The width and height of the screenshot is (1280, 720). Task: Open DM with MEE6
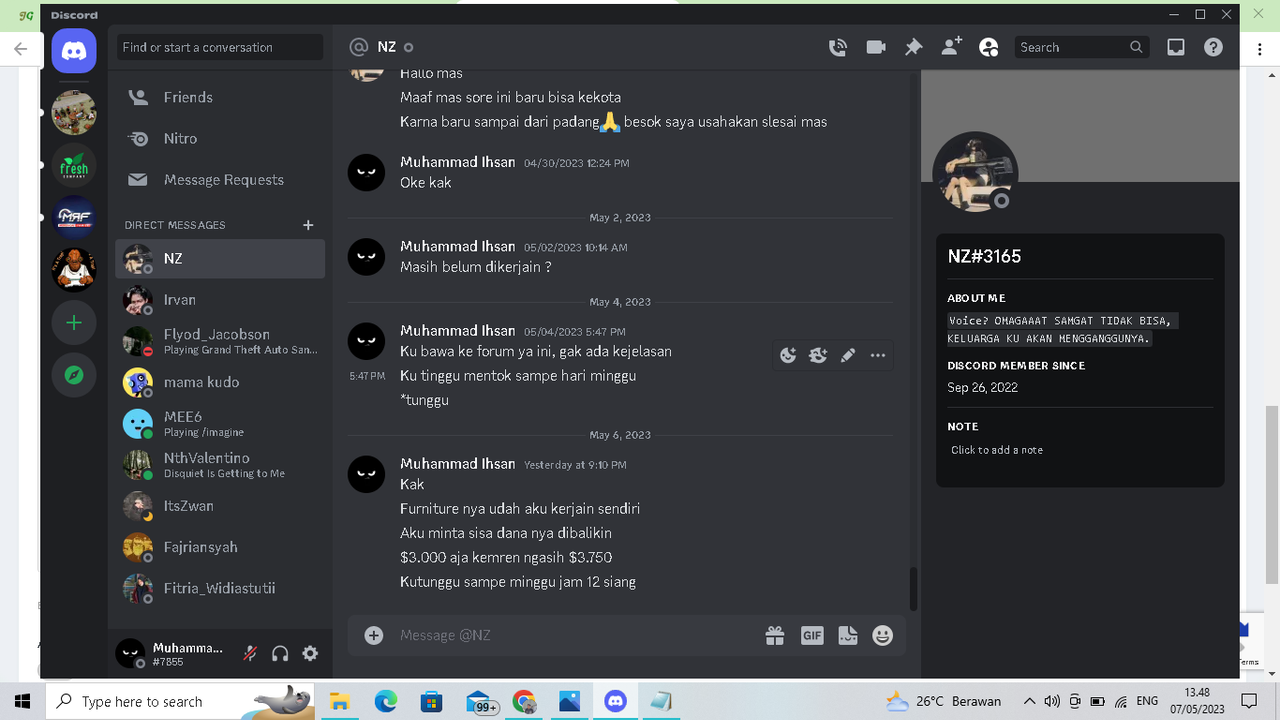pyautogui.click(x=220, y=423)
